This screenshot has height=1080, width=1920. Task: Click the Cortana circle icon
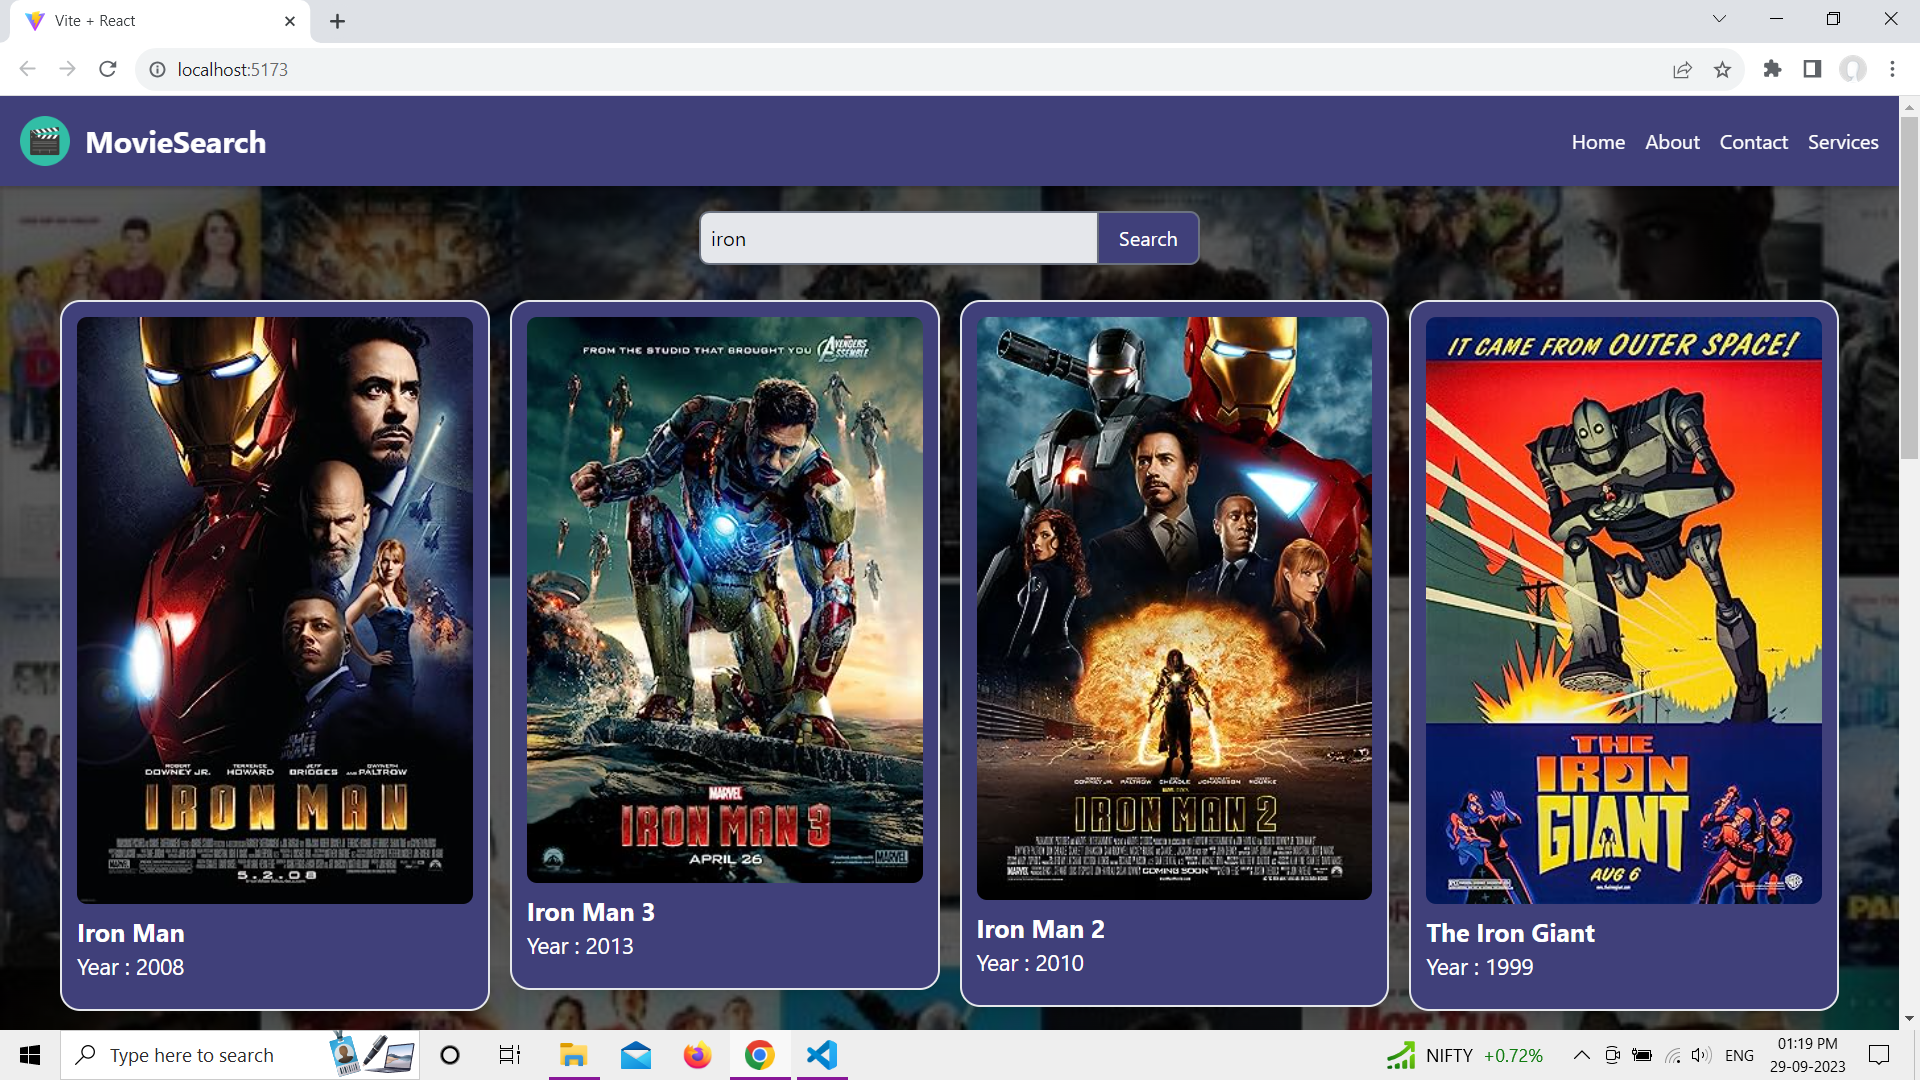pyautogui.click(x=450, y=1055)
